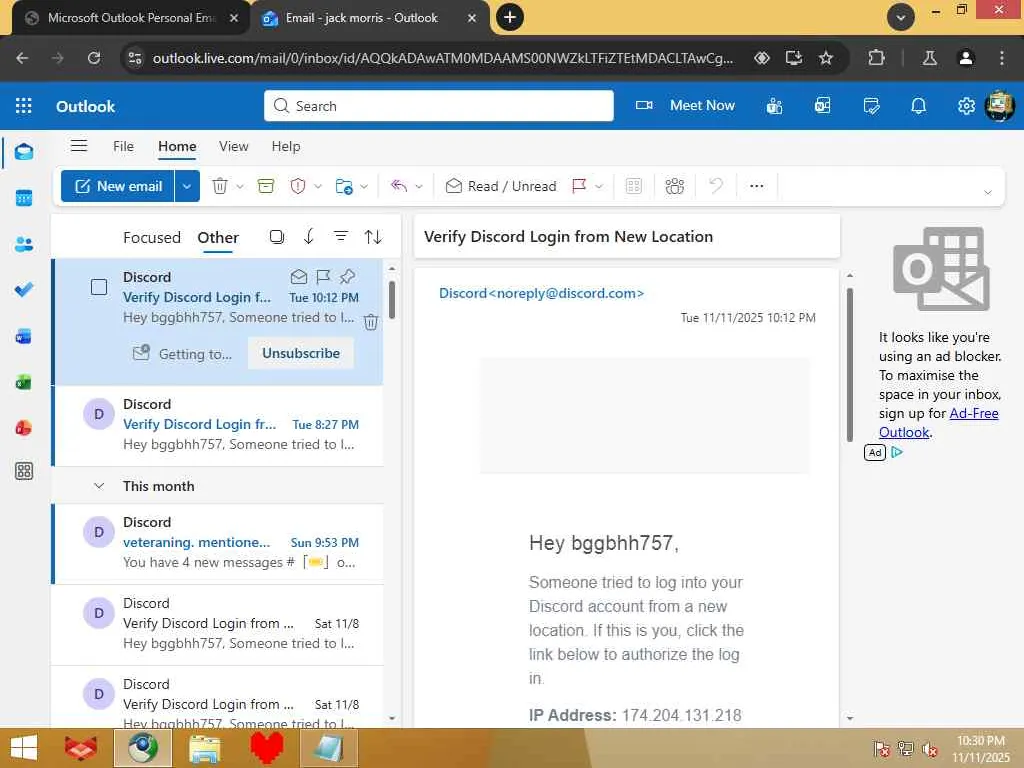Open the groups icon in the toolbar
This screenshot has height=768, width=1024.
pos(675,186)
